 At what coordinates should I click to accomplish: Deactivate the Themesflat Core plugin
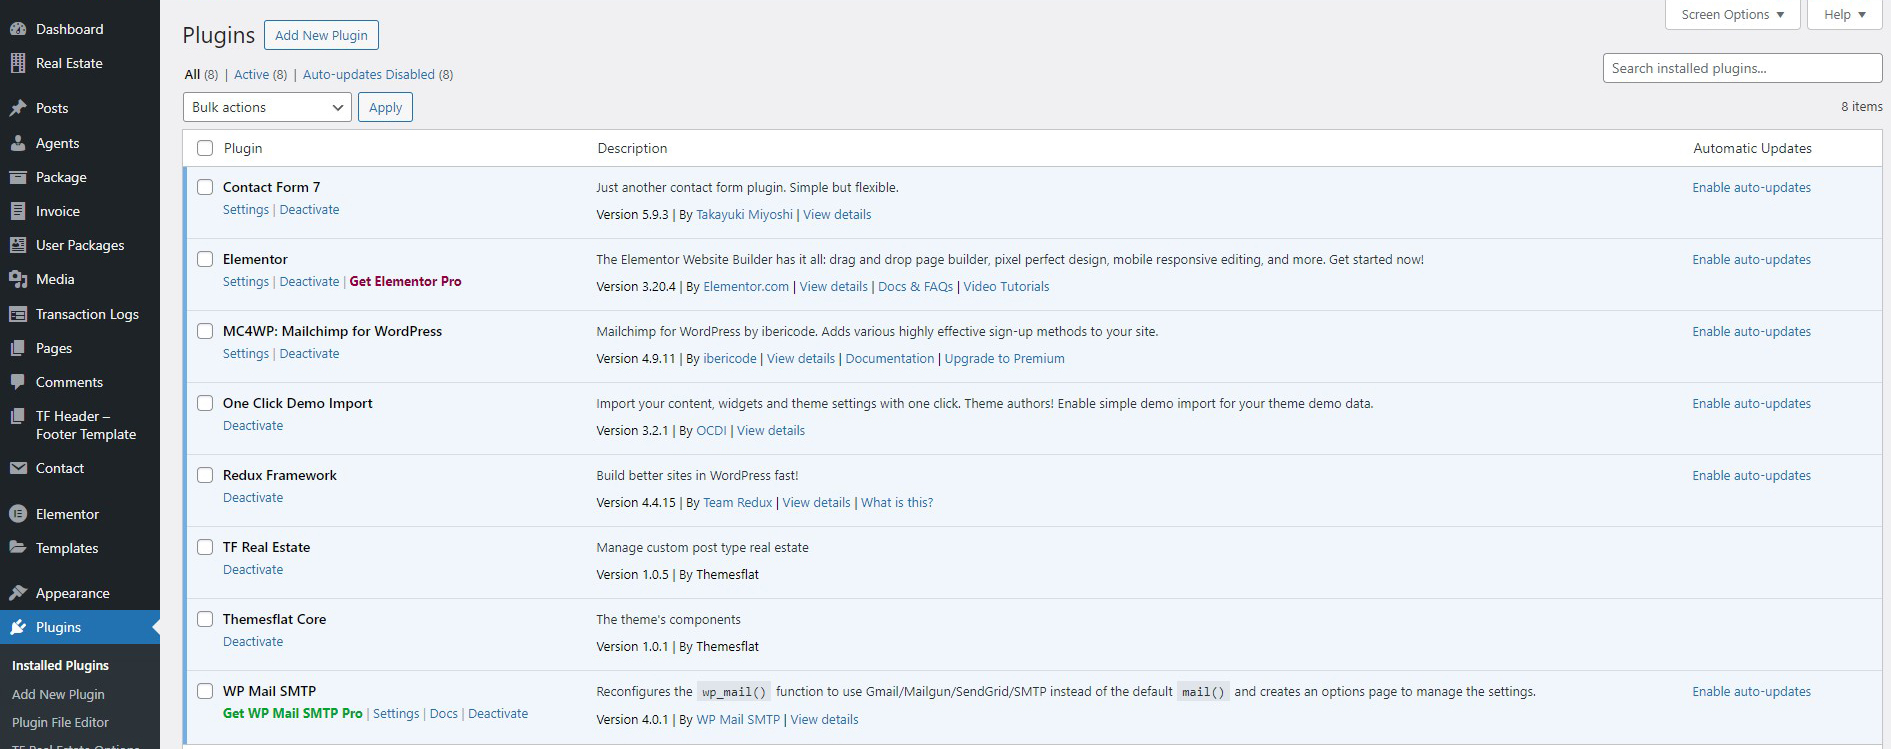pos(253,641)
